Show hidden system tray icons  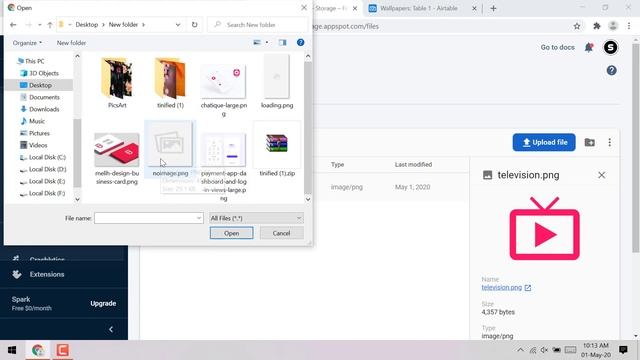[x=520, y=350]
